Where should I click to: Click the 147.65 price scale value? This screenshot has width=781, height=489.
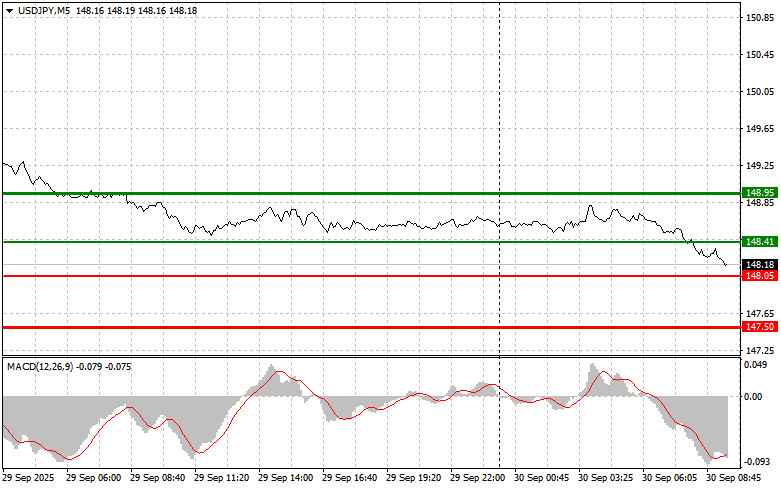[x=760, y=314]
